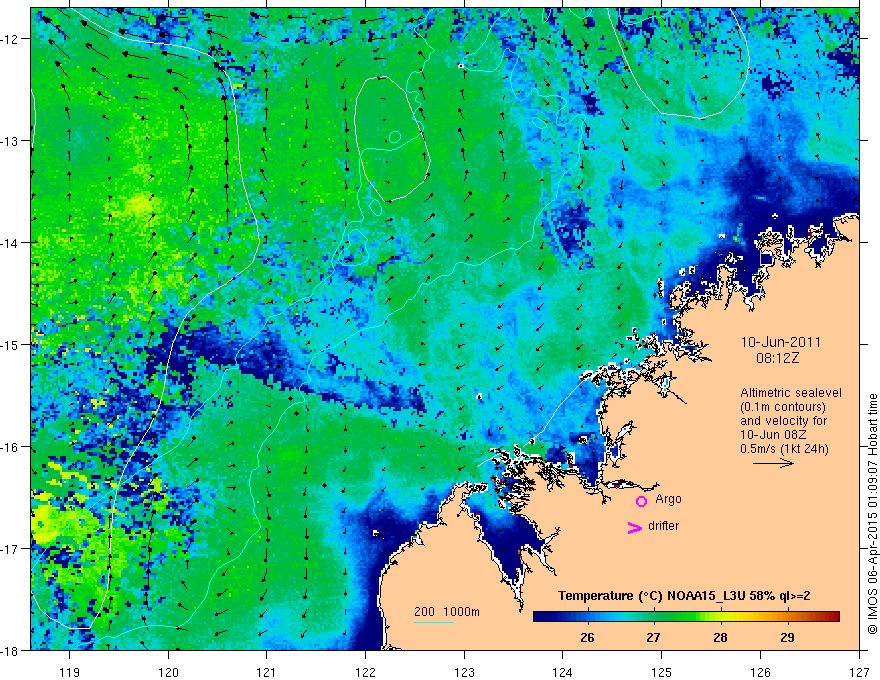880x680 pixels.
Task: Click the '27' tick label under color bar
Action: (x=653, y=637)
